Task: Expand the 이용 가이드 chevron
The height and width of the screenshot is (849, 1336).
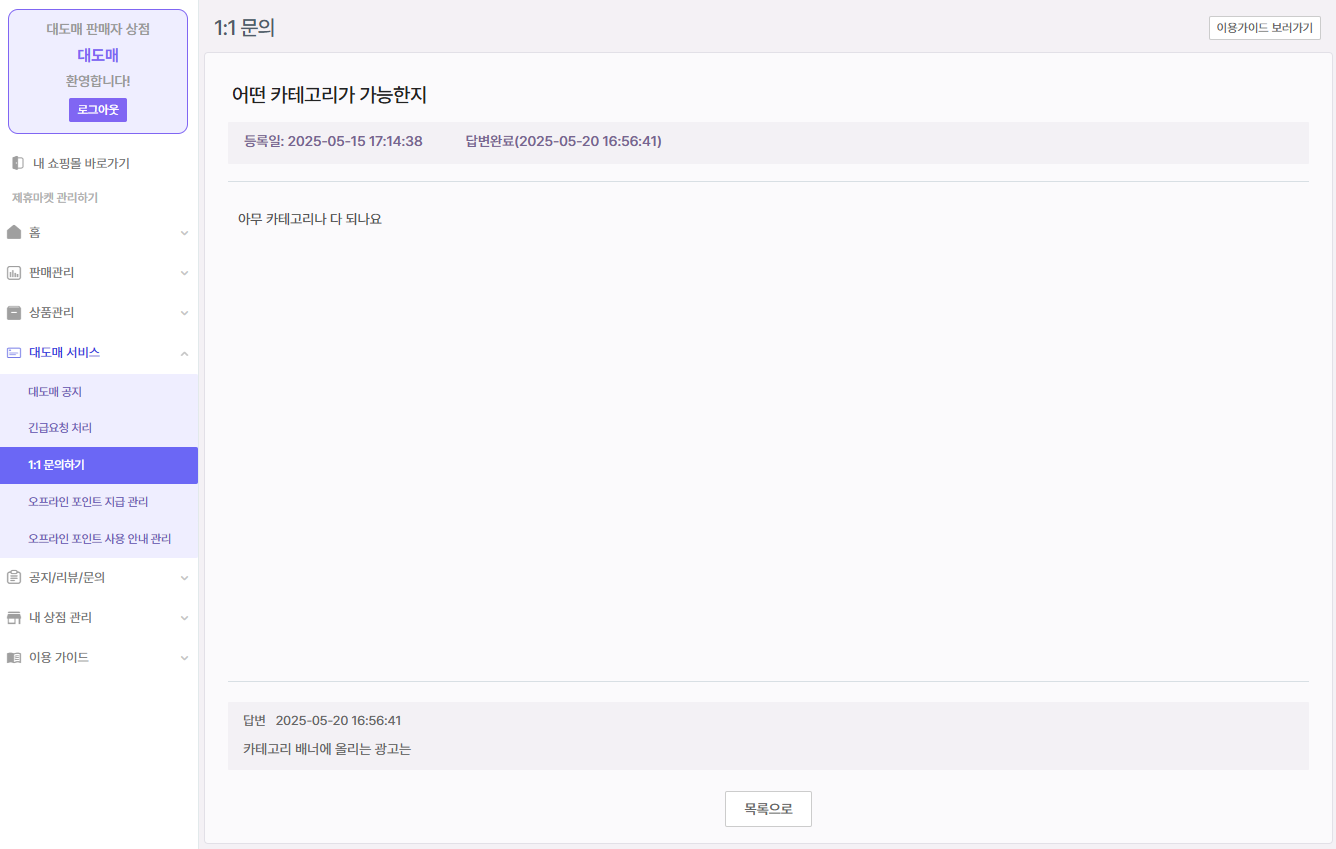Action: (184, 658)
